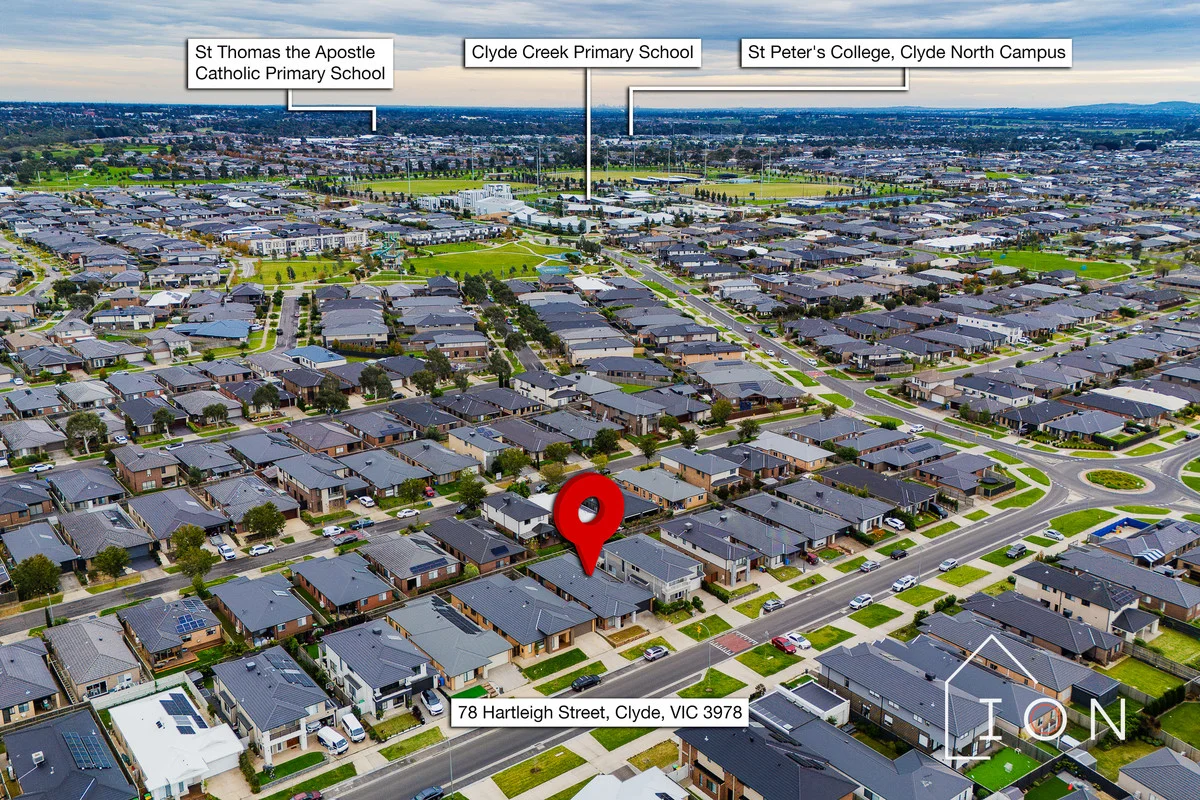The width and height of the screenshot is (1200, 800).
Task: Click the 78 Hartleigh Street address label
Action: coord(599,713)
